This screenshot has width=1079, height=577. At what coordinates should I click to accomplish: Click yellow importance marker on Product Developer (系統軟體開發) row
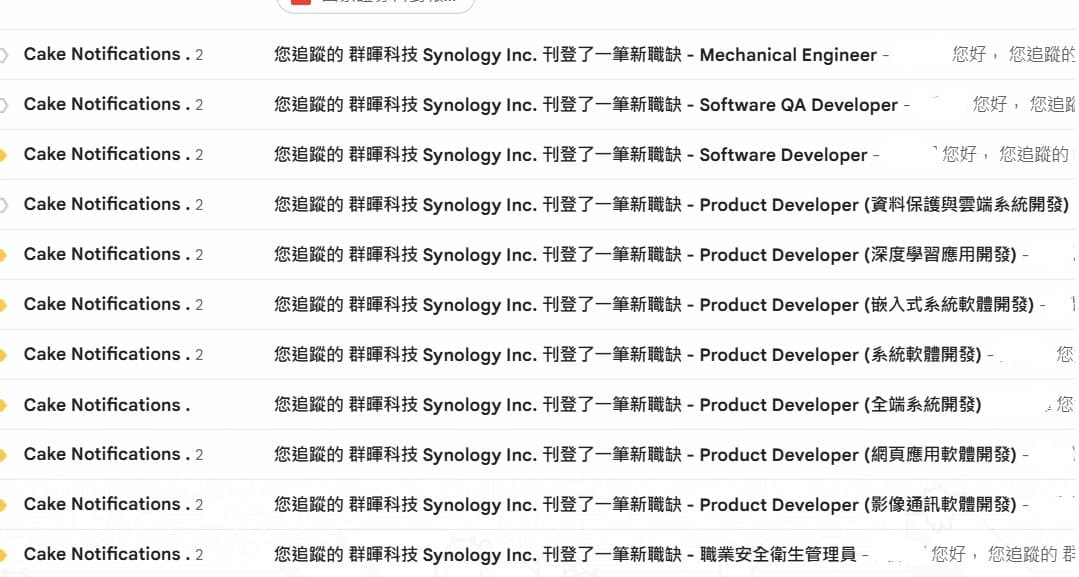[3, 355]
